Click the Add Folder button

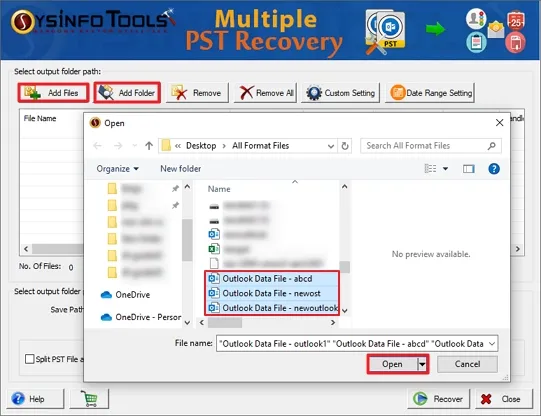coord(127,93)
